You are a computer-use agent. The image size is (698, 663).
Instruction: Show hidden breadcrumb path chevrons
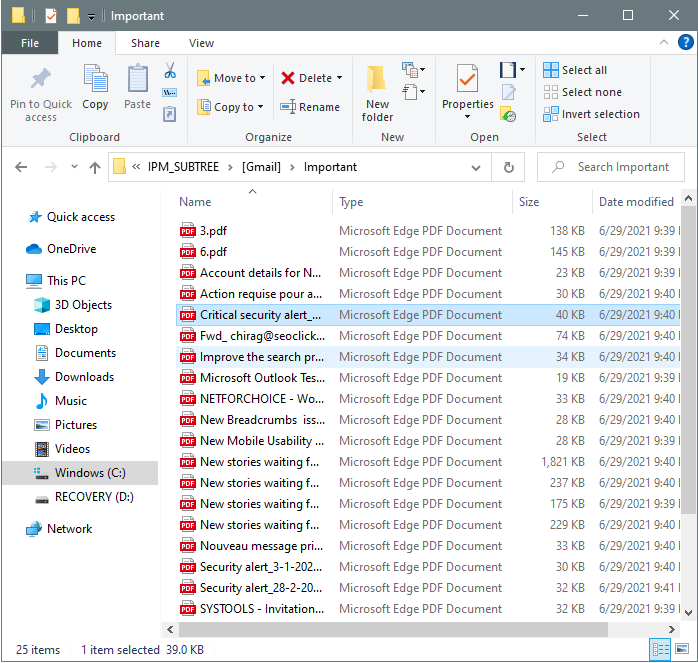[x=136, y=167]
